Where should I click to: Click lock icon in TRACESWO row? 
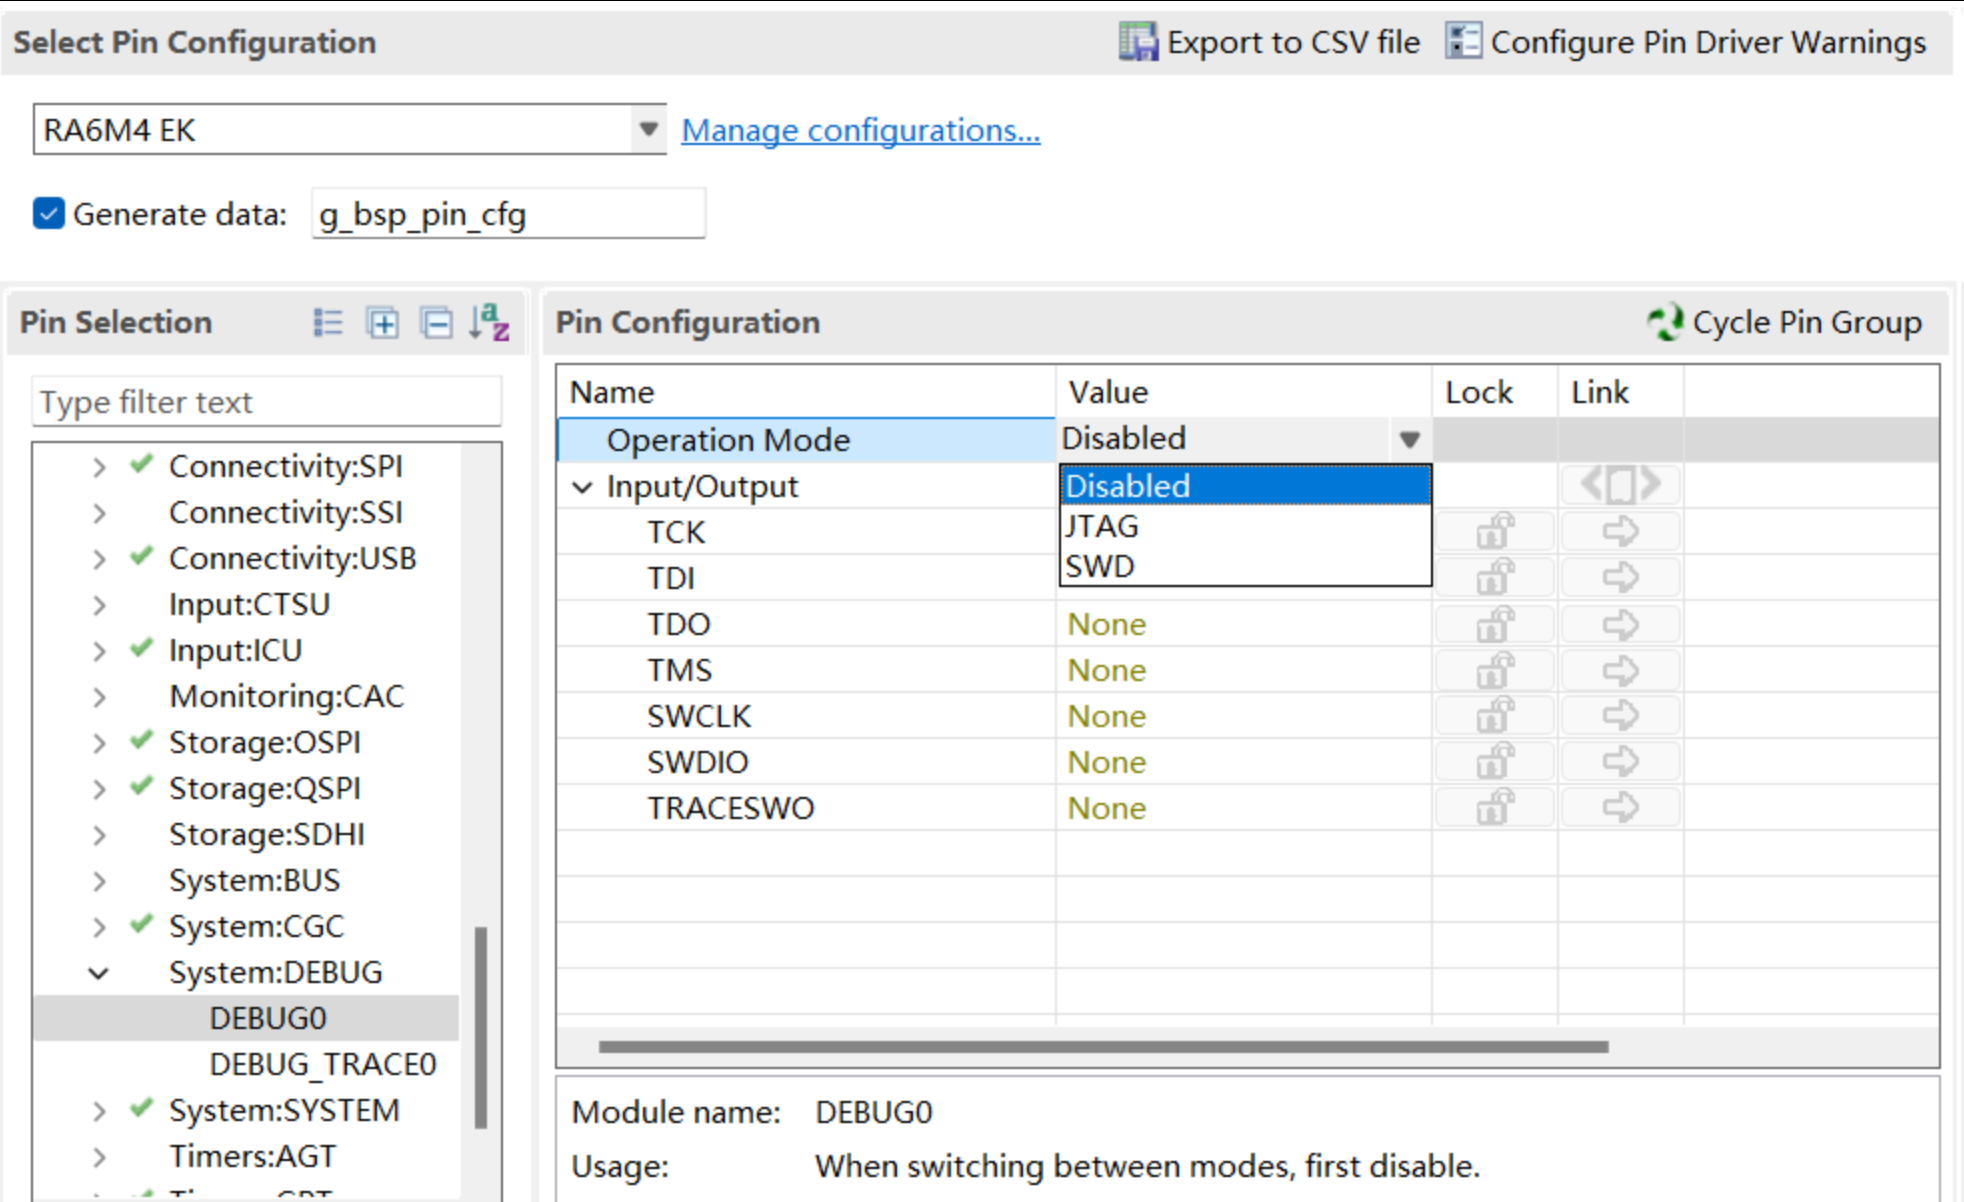[1495, 807]
